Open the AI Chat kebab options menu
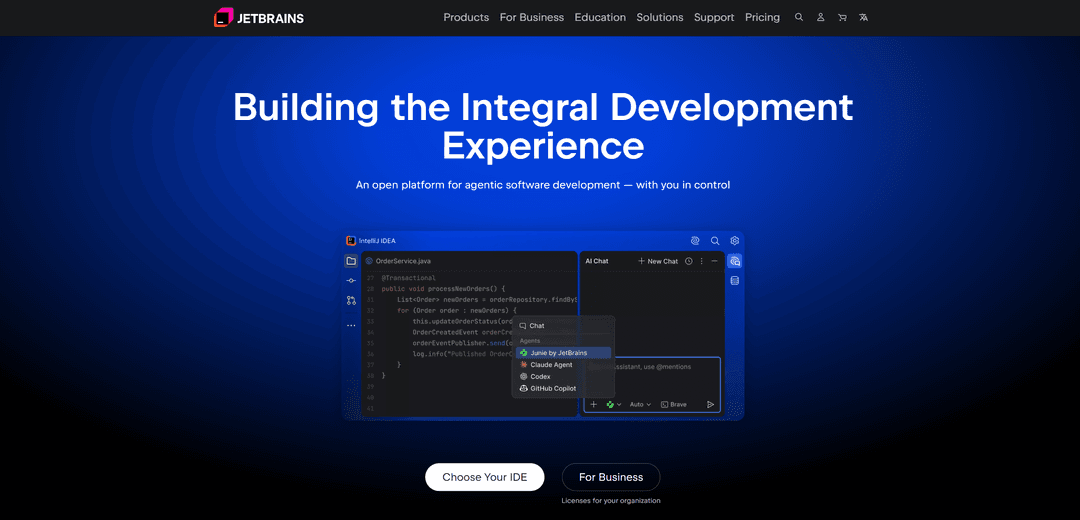1080x520 pixels. click(x=702, y=261)
